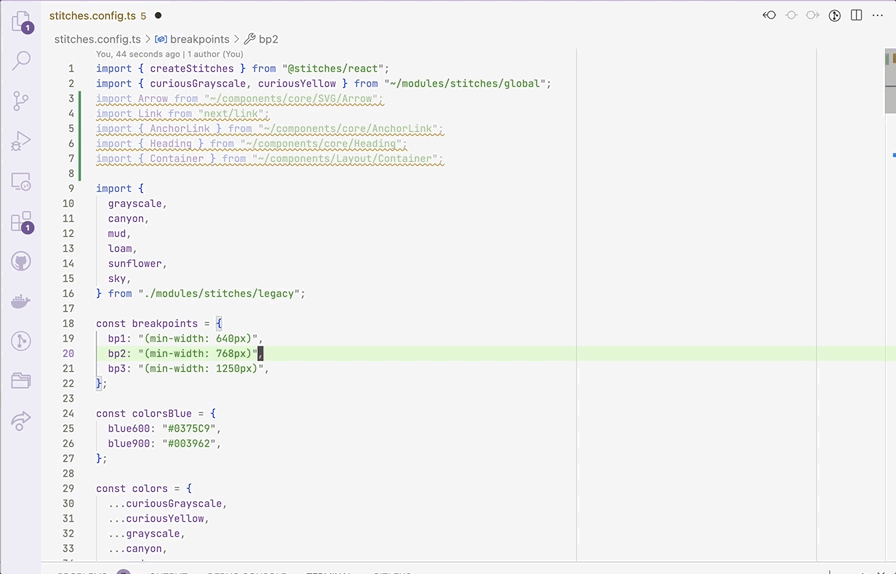Open the Live Share arrow icon

tap(20, 421)
